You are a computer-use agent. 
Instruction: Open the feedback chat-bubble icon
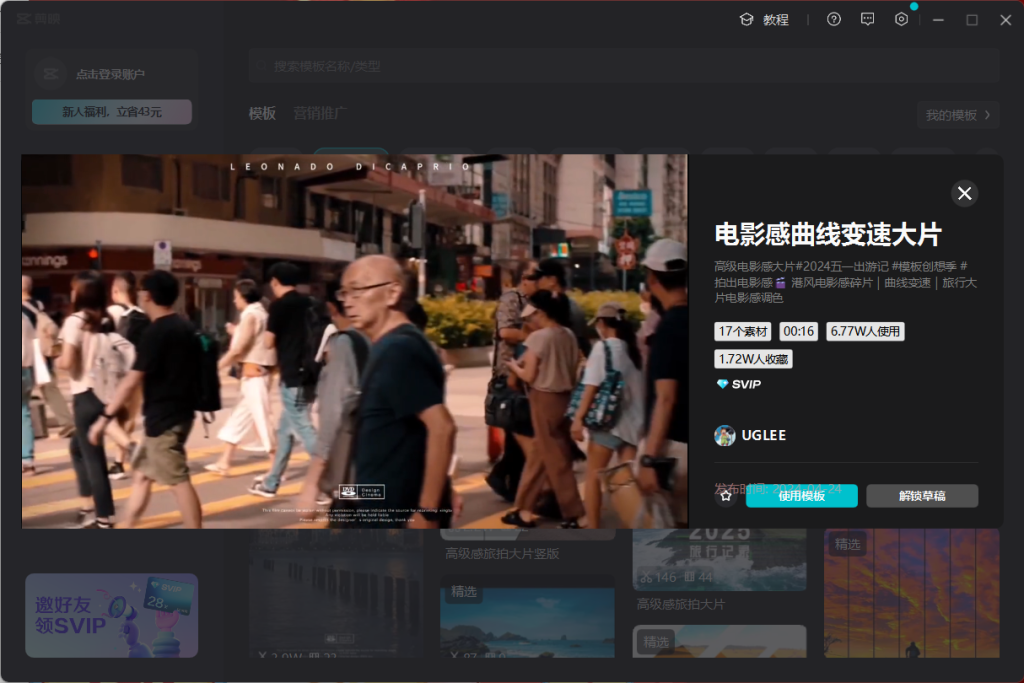pyautogui.click(x=867, y=19)
